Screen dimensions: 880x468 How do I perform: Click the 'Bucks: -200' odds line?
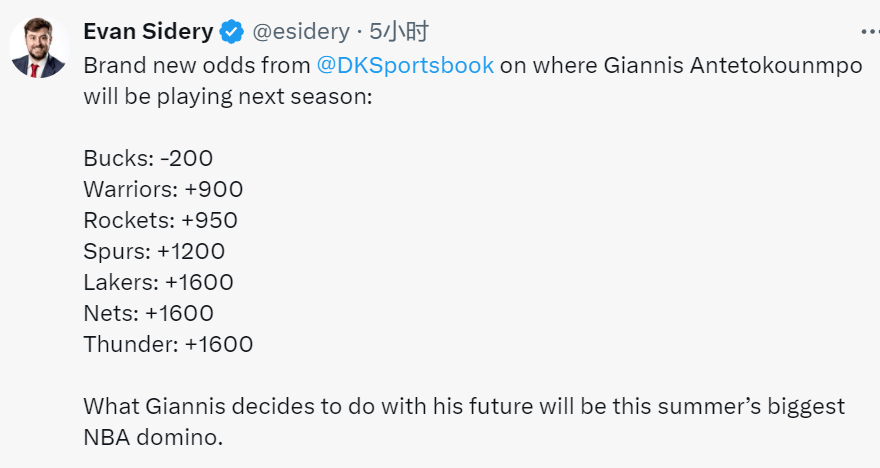[x=148, y=158]
